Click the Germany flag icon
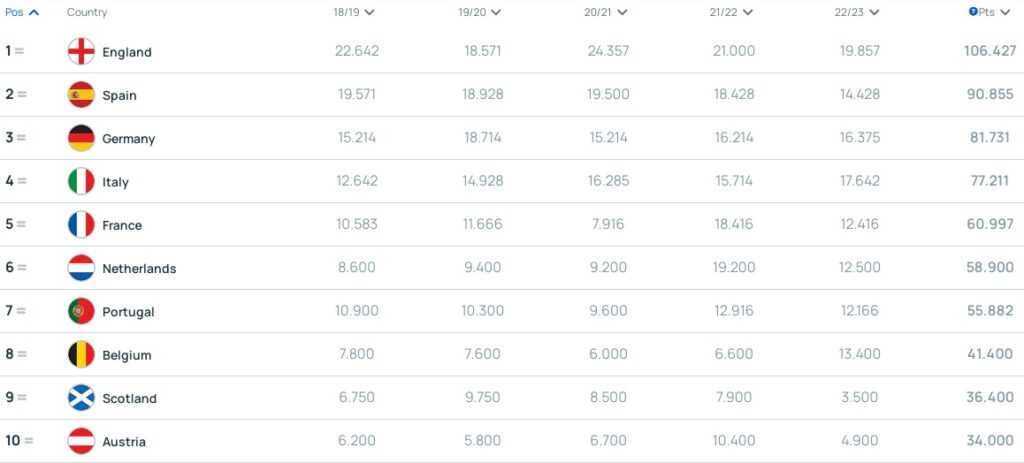Screen dimensions: 1024x463 coord(81,138)
